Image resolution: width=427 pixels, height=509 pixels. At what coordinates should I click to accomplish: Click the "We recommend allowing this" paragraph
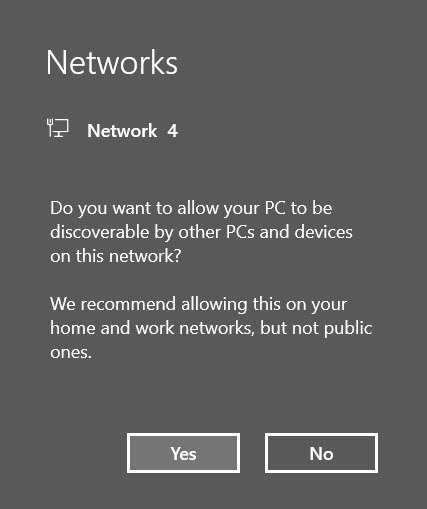(211, 328)
